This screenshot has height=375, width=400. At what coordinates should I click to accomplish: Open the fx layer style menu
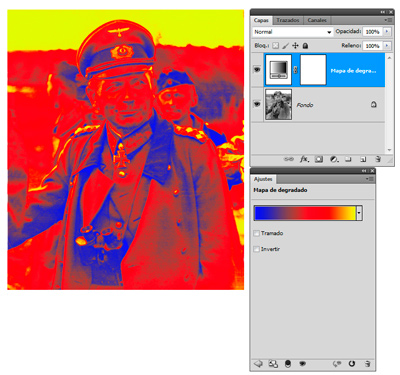click(304, 159)
